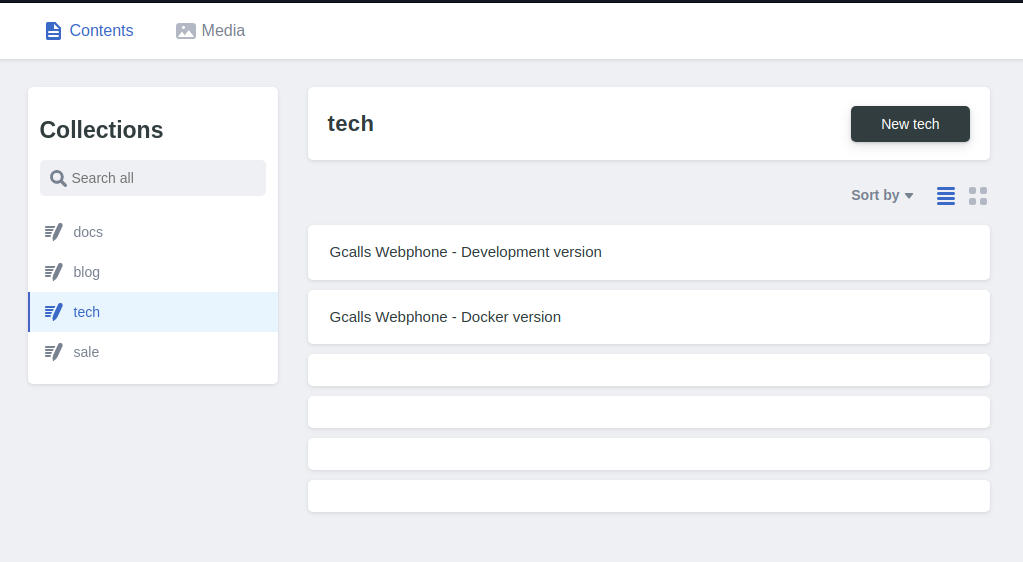
Task: Open the Sort by dropdown
Action: click(875, 196)
